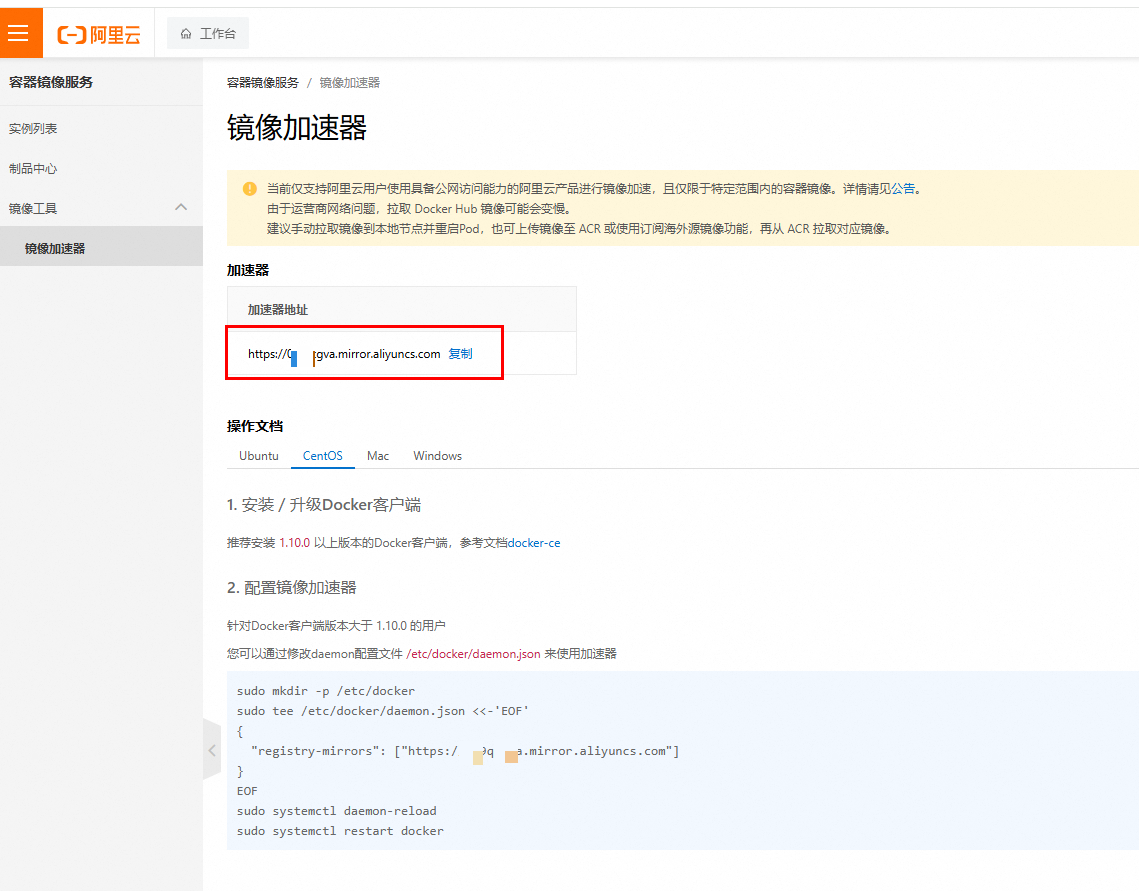Click the 镜像加速器 page heading

point(296,127)
